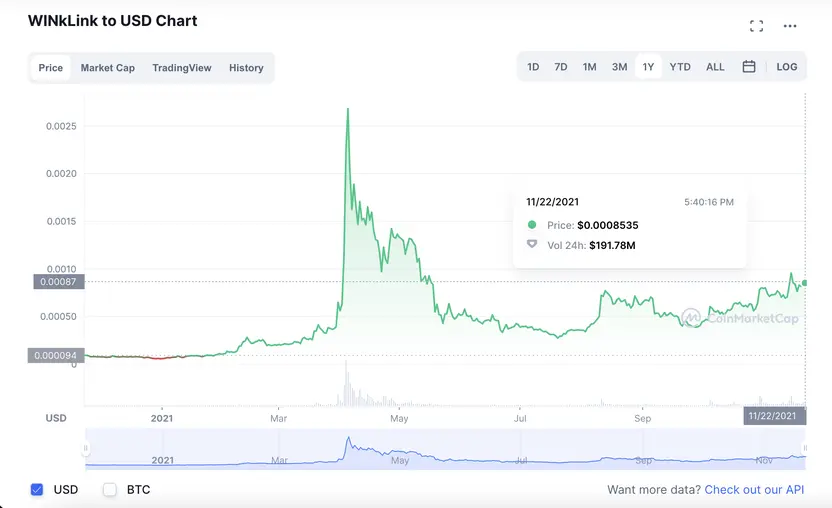The height and width of the screenshot is (508, 832).
Task: Switch to the Market Cap tab
Action: 108,68
